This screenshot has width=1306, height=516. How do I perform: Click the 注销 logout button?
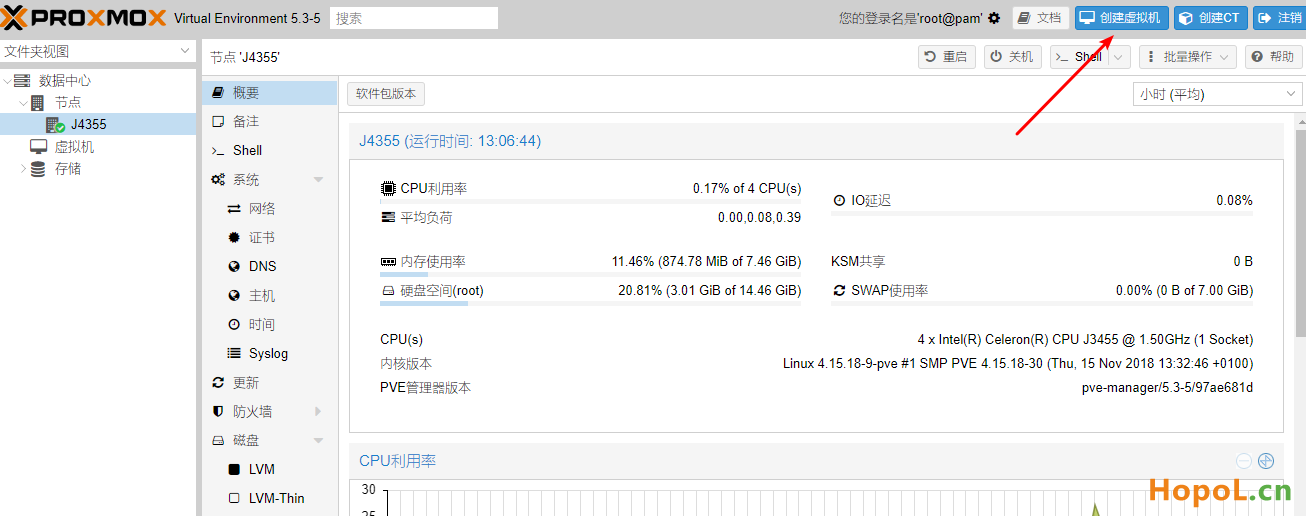tap(1279, 18)
